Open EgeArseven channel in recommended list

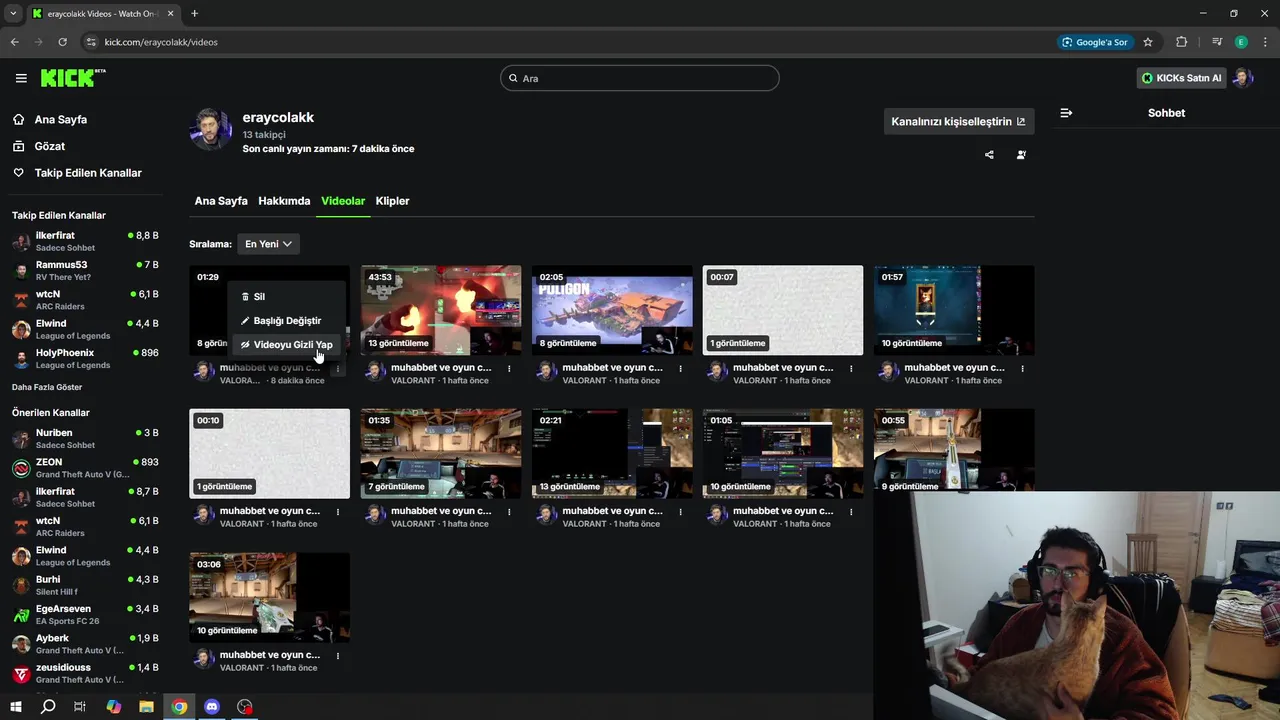[x=85, y=615]
